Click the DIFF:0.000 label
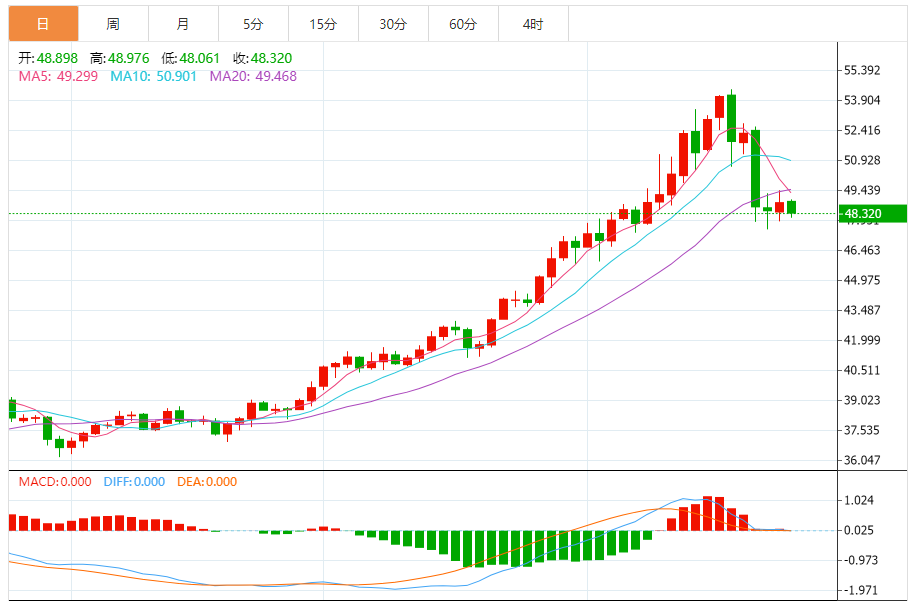 (134, 482)
